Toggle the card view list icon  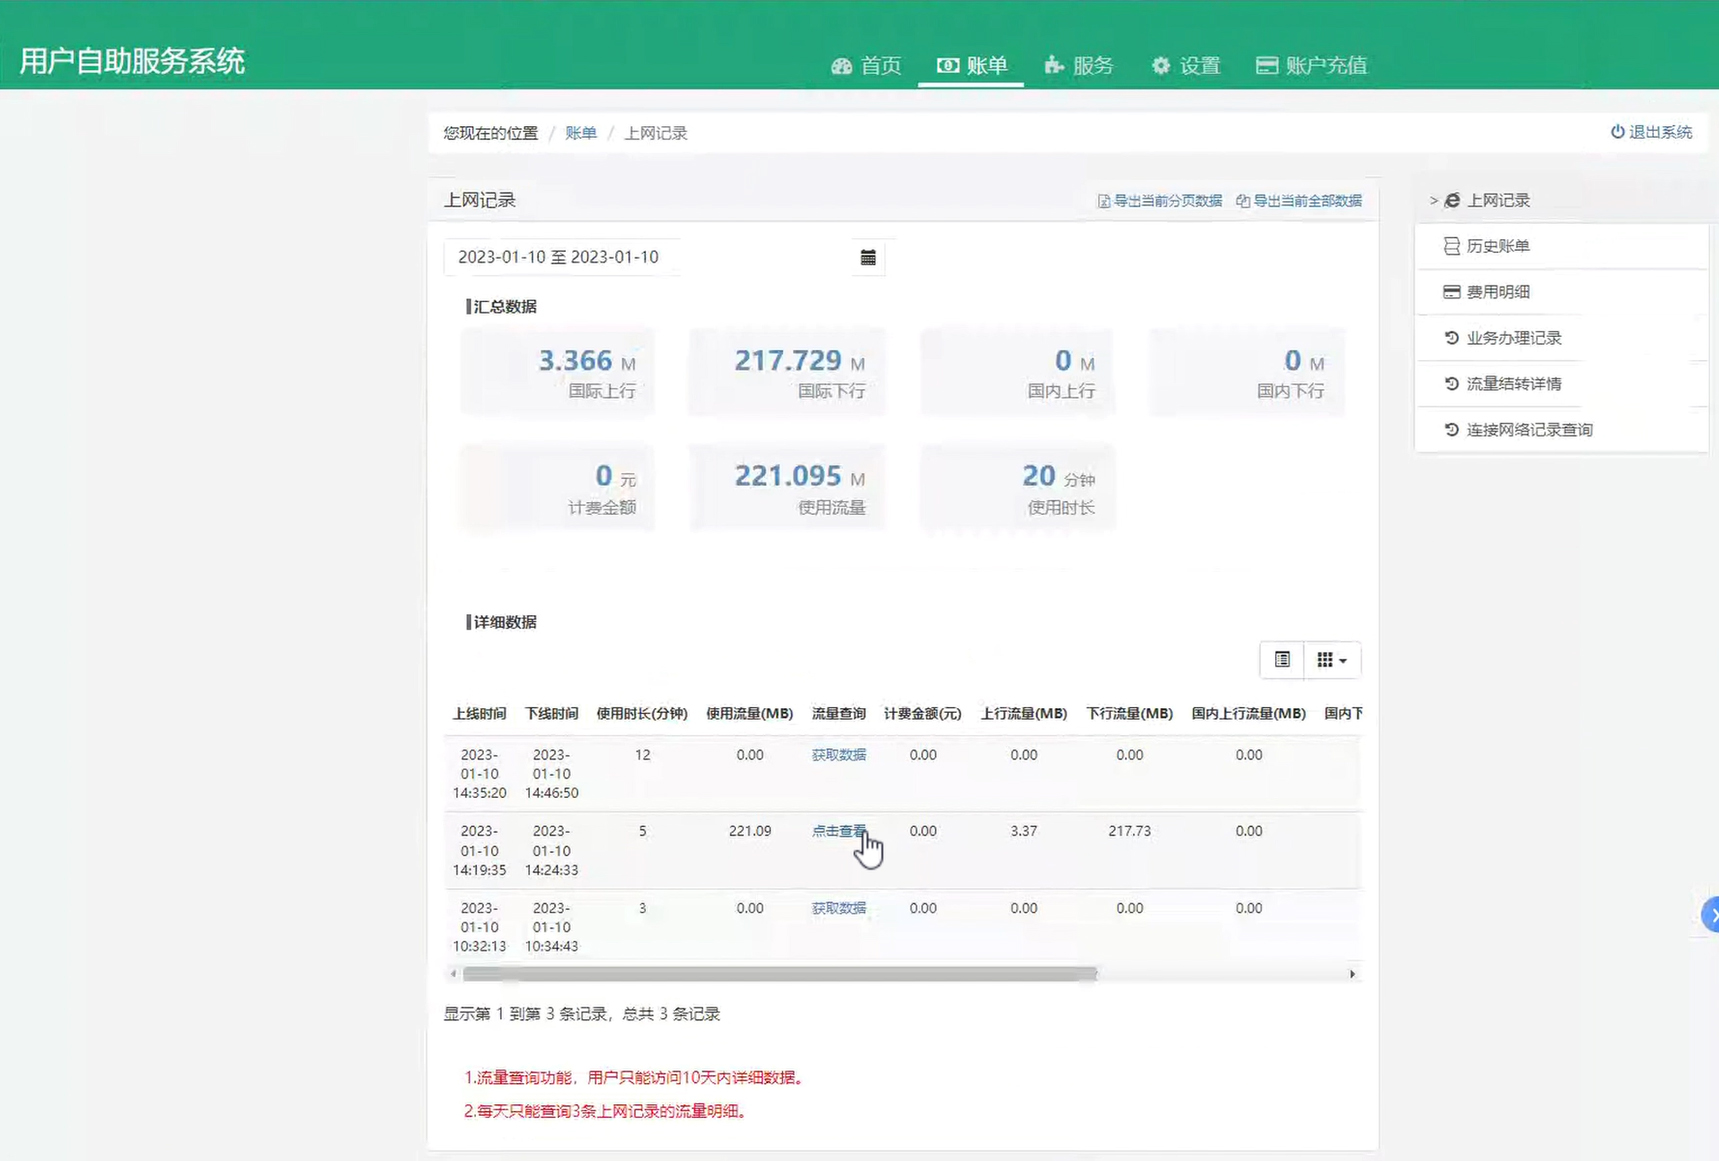click(1281, 660)
